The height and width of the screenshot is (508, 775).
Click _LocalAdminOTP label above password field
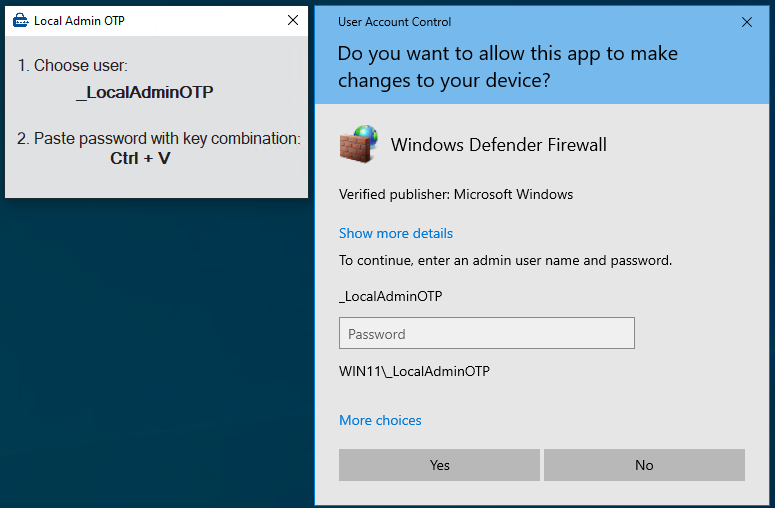390,296
